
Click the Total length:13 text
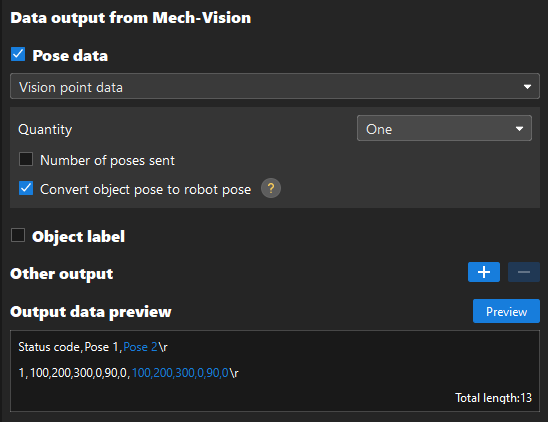[493, 398]
